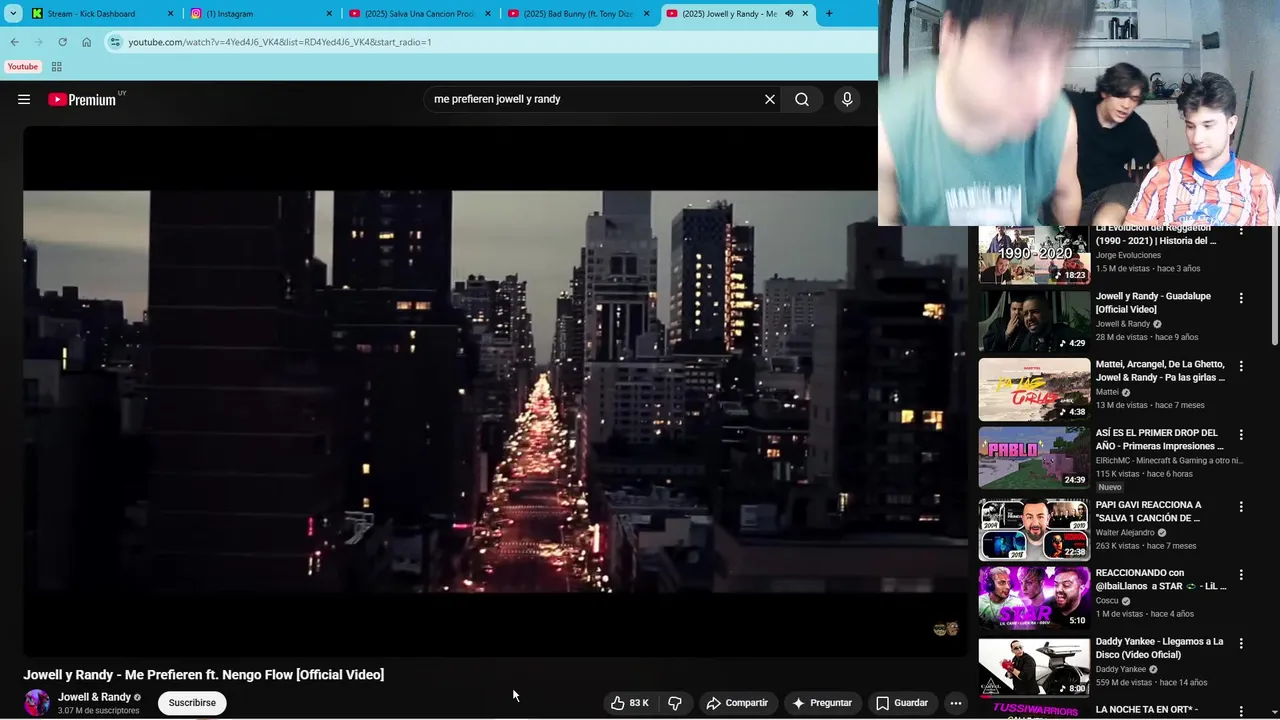Screen dimensions: 1280x720
Task: Open Compartir share dialog
Action: tap(737, 703)
